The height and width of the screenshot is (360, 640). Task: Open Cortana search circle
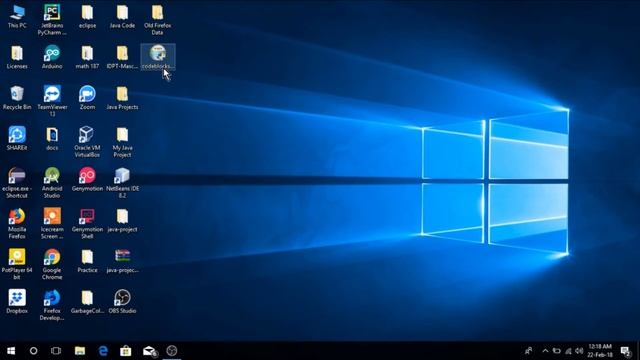pos(33,351)
